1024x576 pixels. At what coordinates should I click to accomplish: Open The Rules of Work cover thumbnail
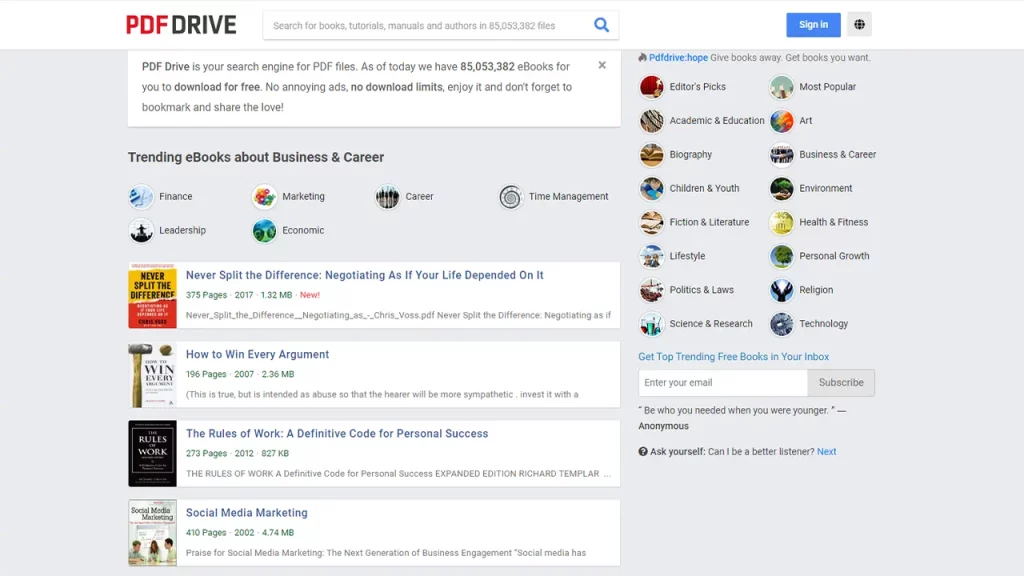click(x=152, y=454)
